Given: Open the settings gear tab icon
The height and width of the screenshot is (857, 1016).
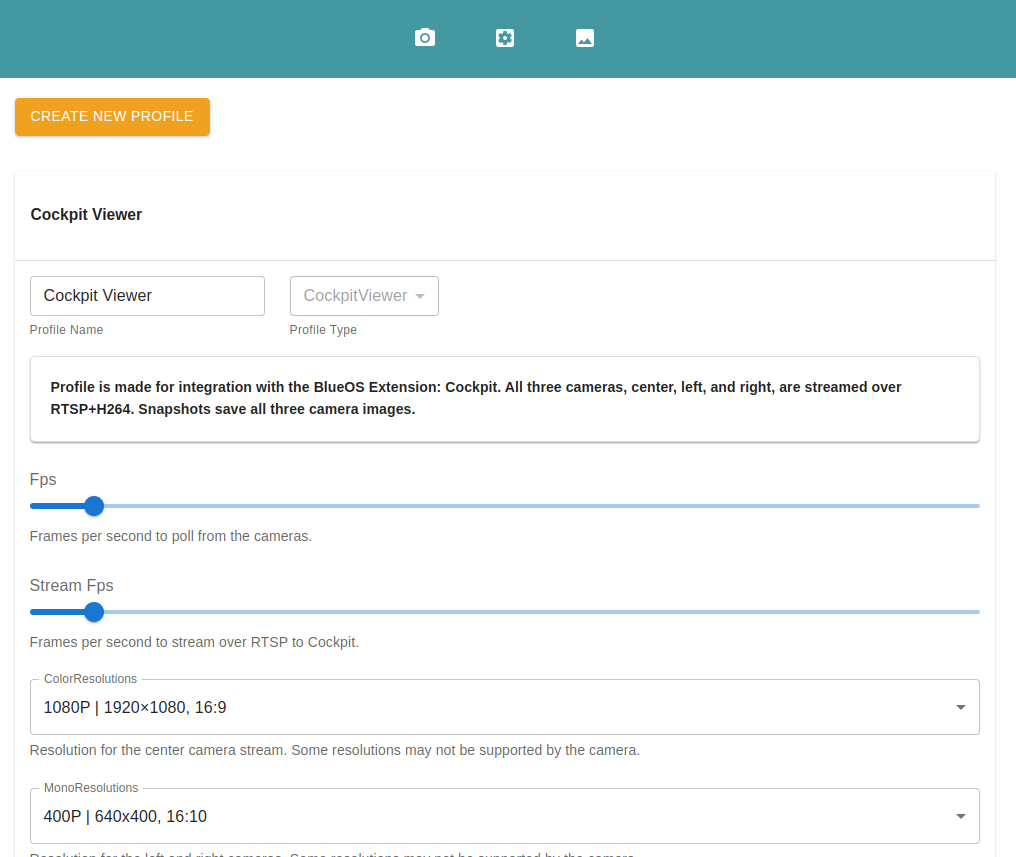Looking at the screenshot, I should pyautogui.click(x=505, y=38).
